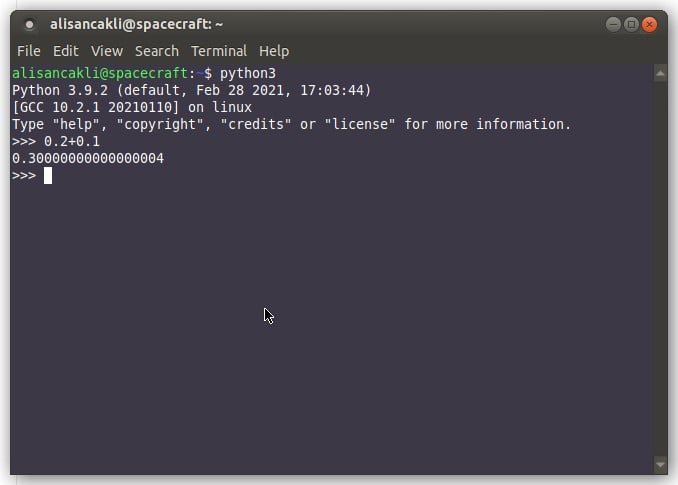Click the scrollbar up arrow

660,74
